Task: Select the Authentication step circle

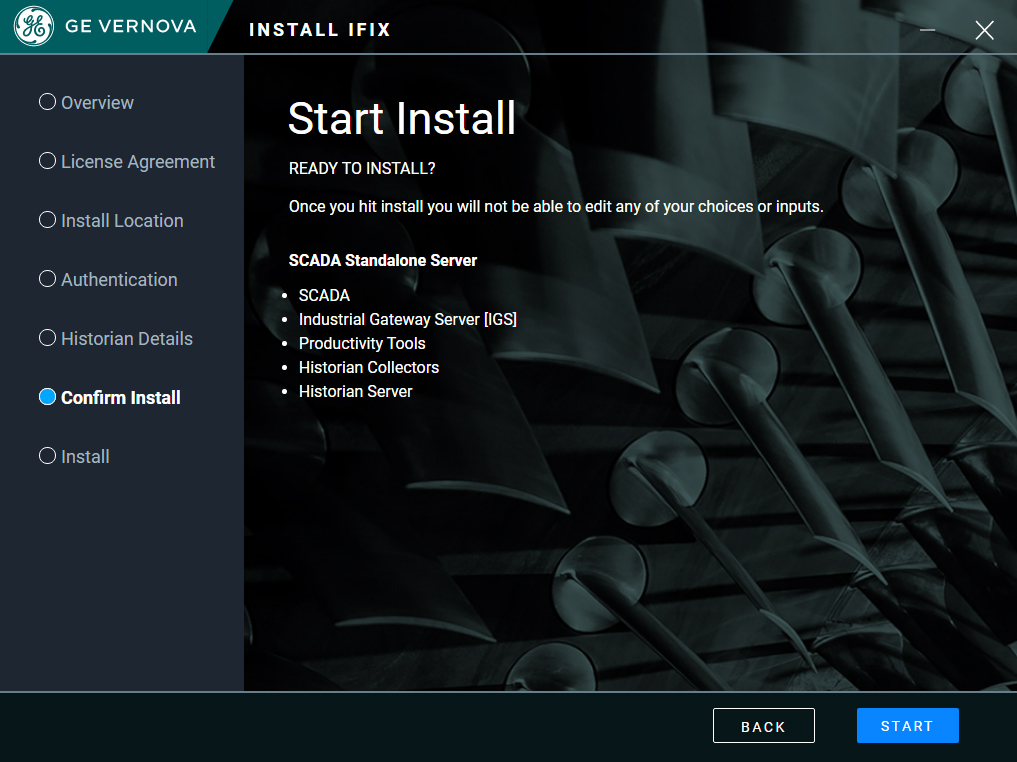Action: (x=47, y=279)
